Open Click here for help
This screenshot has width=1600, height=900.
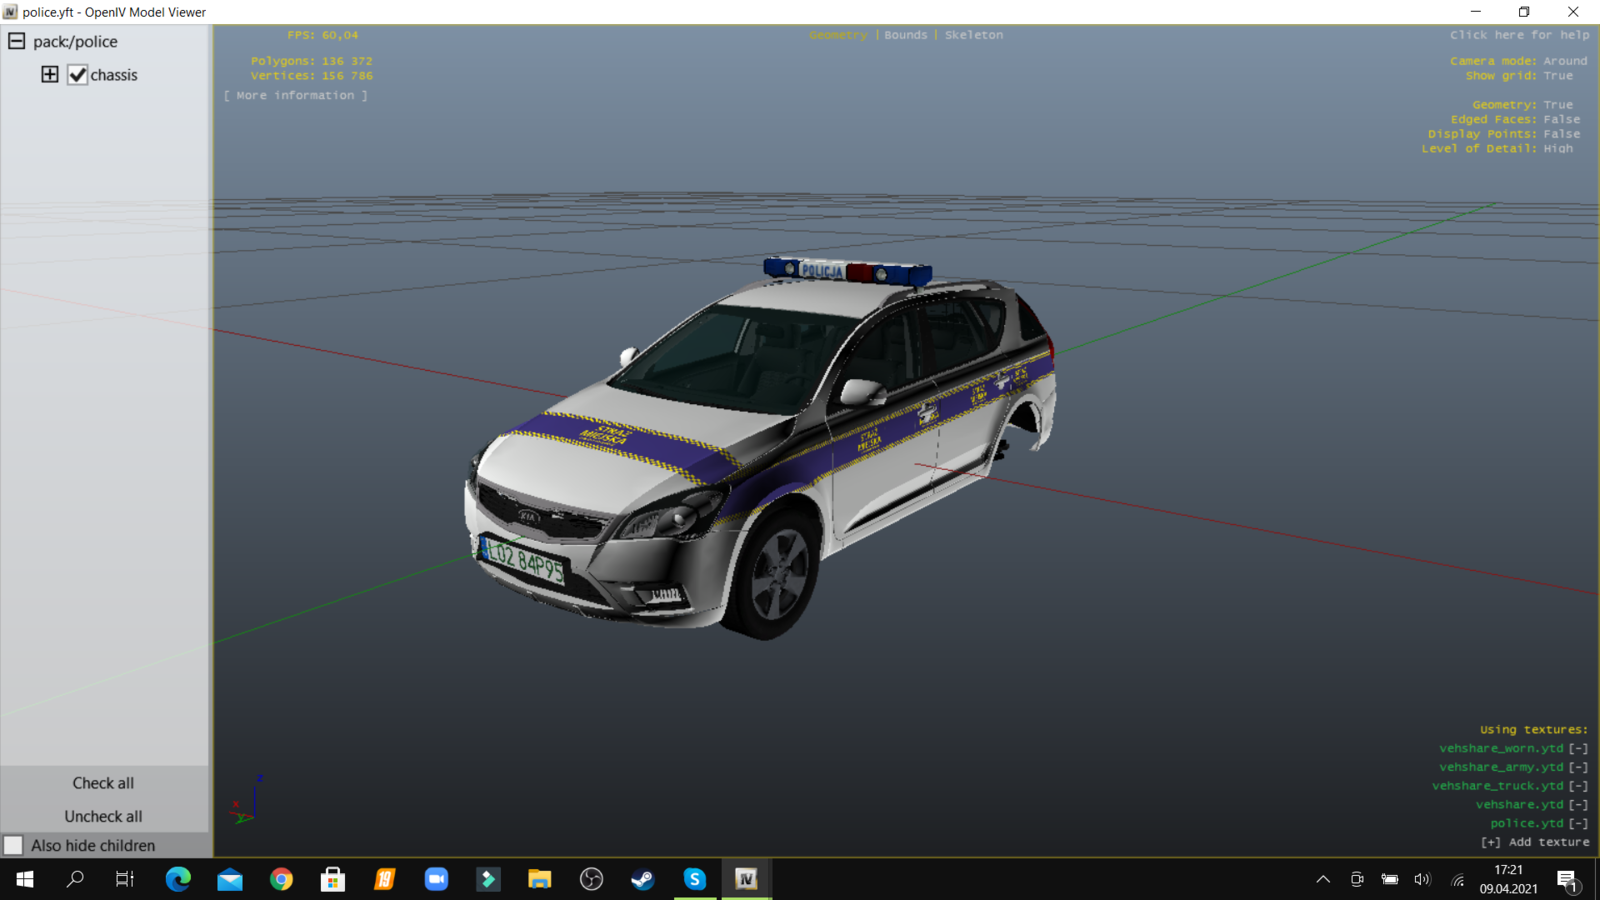pos(1519,35)
